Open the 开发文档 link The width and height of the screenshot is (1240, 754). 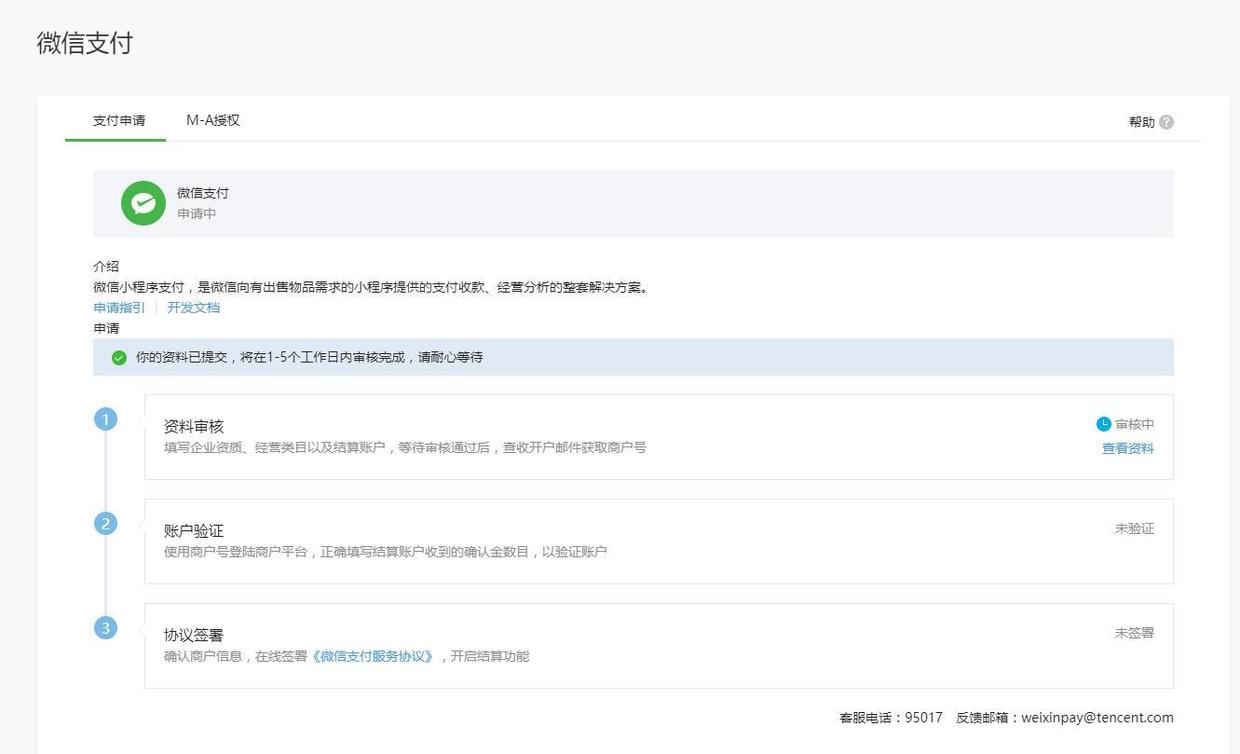coord(193,308)
